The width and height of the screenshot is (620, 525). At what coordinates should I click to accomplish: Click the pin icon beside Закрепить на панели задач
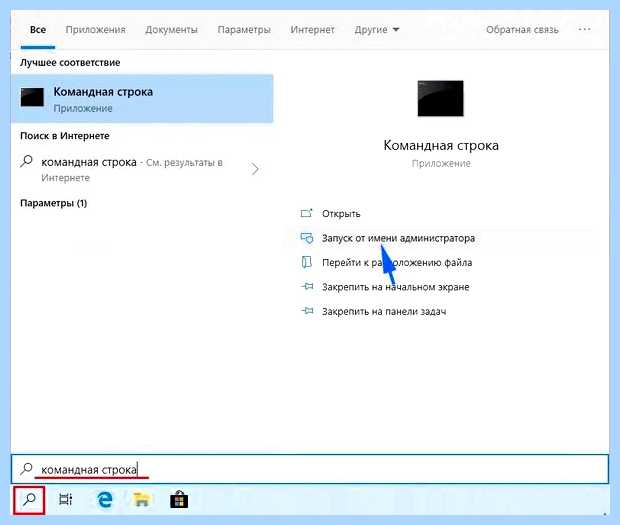coord(307,311)
